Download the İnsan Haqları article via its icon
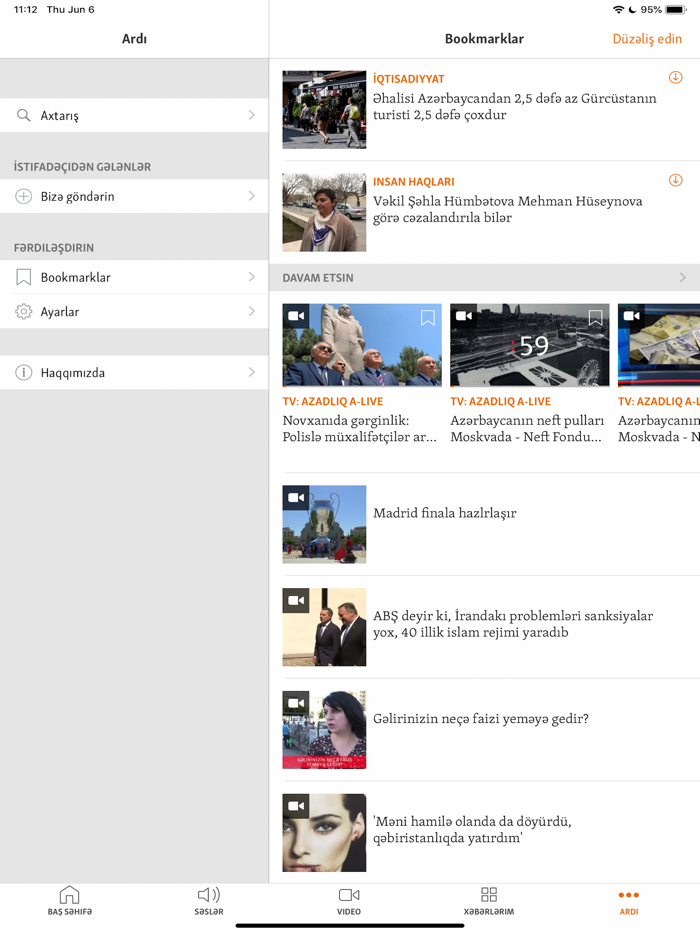This screenshot has width=700, height=934. 675,180
